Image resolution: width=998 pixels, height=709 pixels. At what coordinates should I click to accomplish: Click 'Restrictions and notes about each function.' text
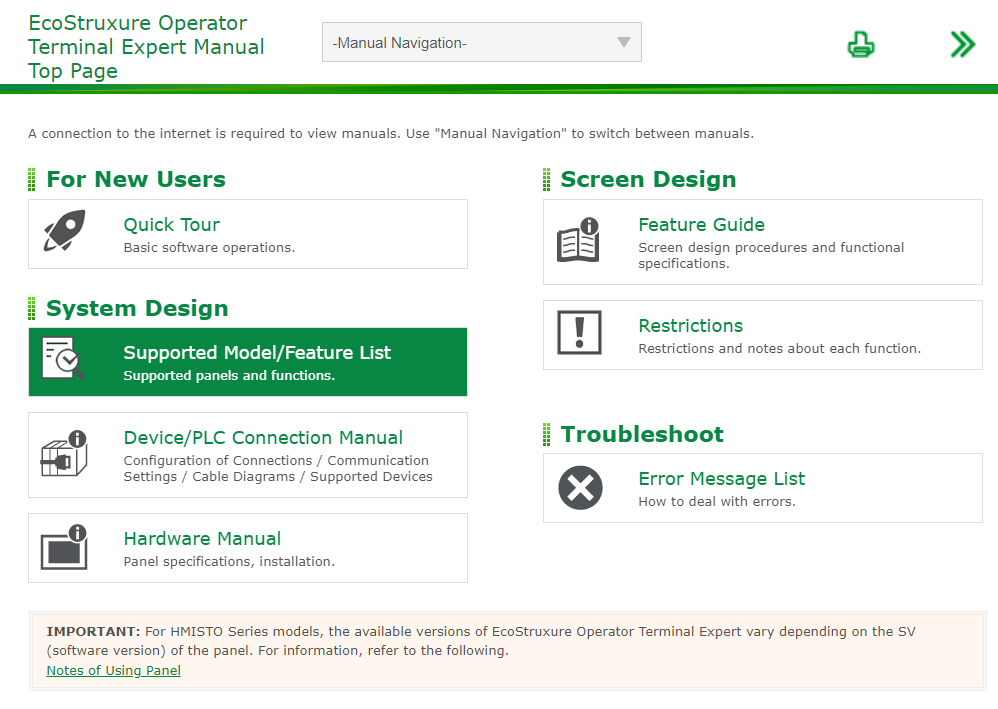click(780, 349)
